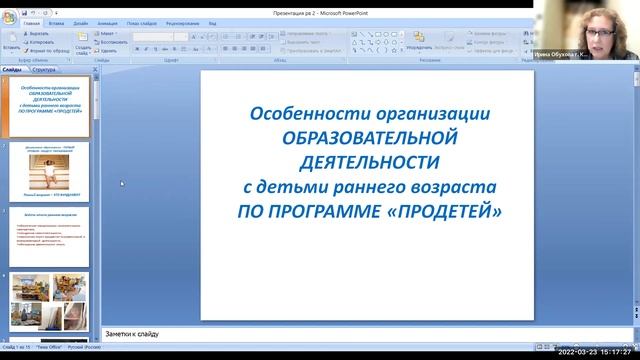Open Контур фигуры shape outline color

click(x=486, y=42)
